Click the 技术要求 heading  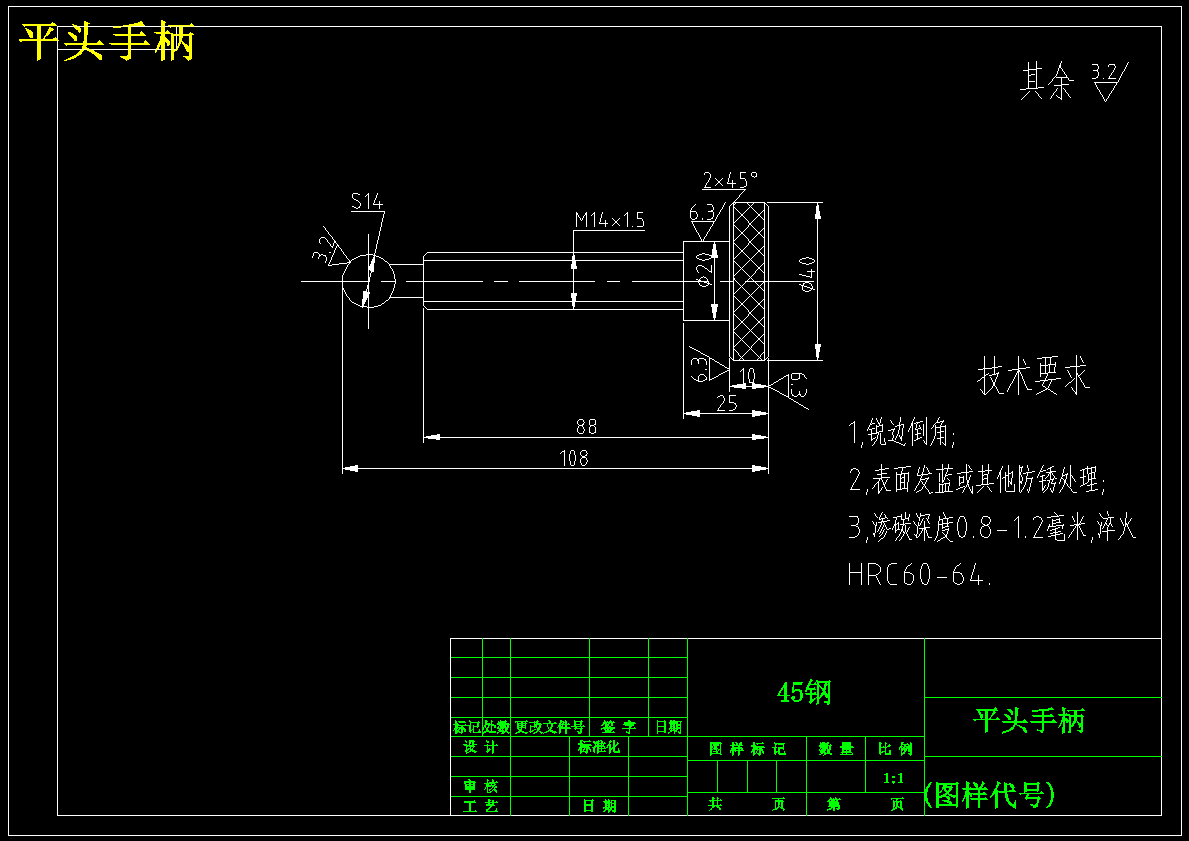point(1033,375)
